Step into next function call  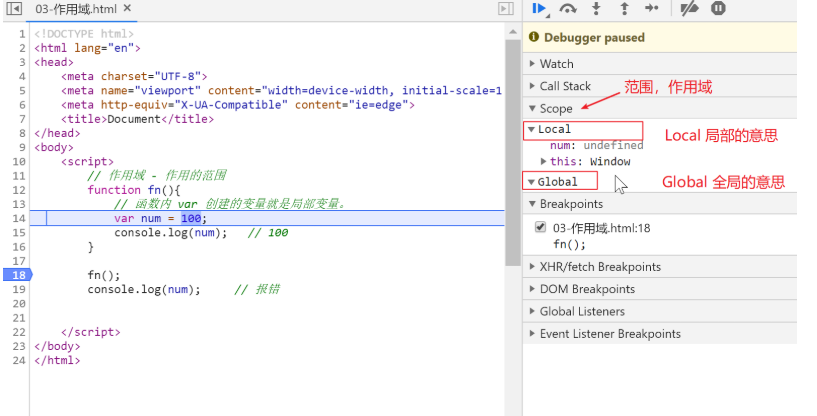click(x=597, y=8)
